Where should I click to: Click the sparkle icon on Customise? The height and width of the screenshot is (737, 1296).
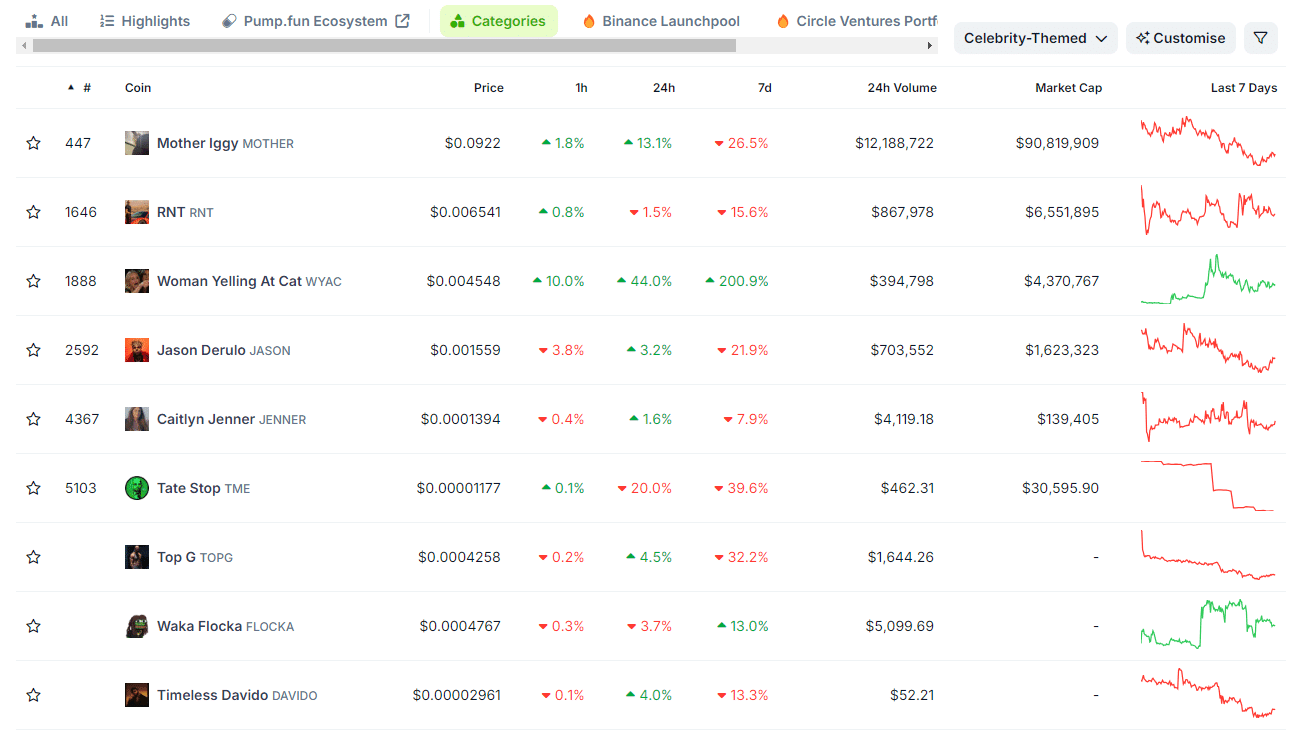pos(1143,38)
